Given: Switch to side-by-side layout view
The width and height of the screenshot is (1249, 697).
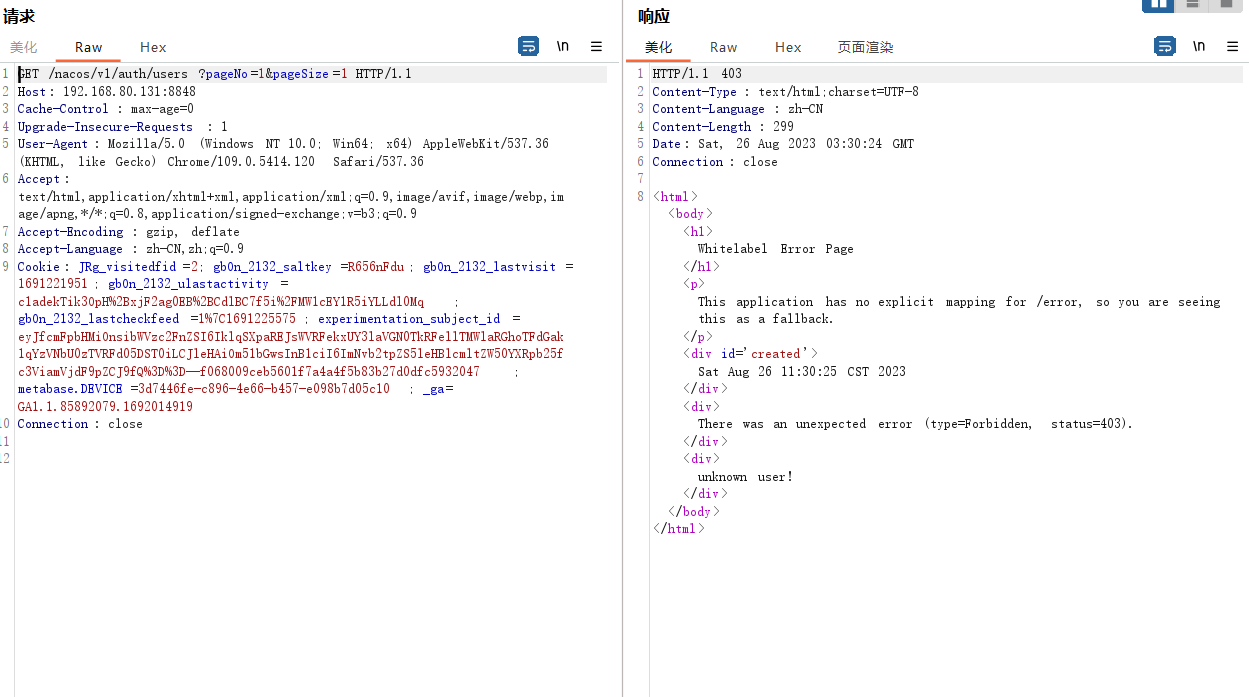Looking at the screenshot, I should (x=1158, y=5).
